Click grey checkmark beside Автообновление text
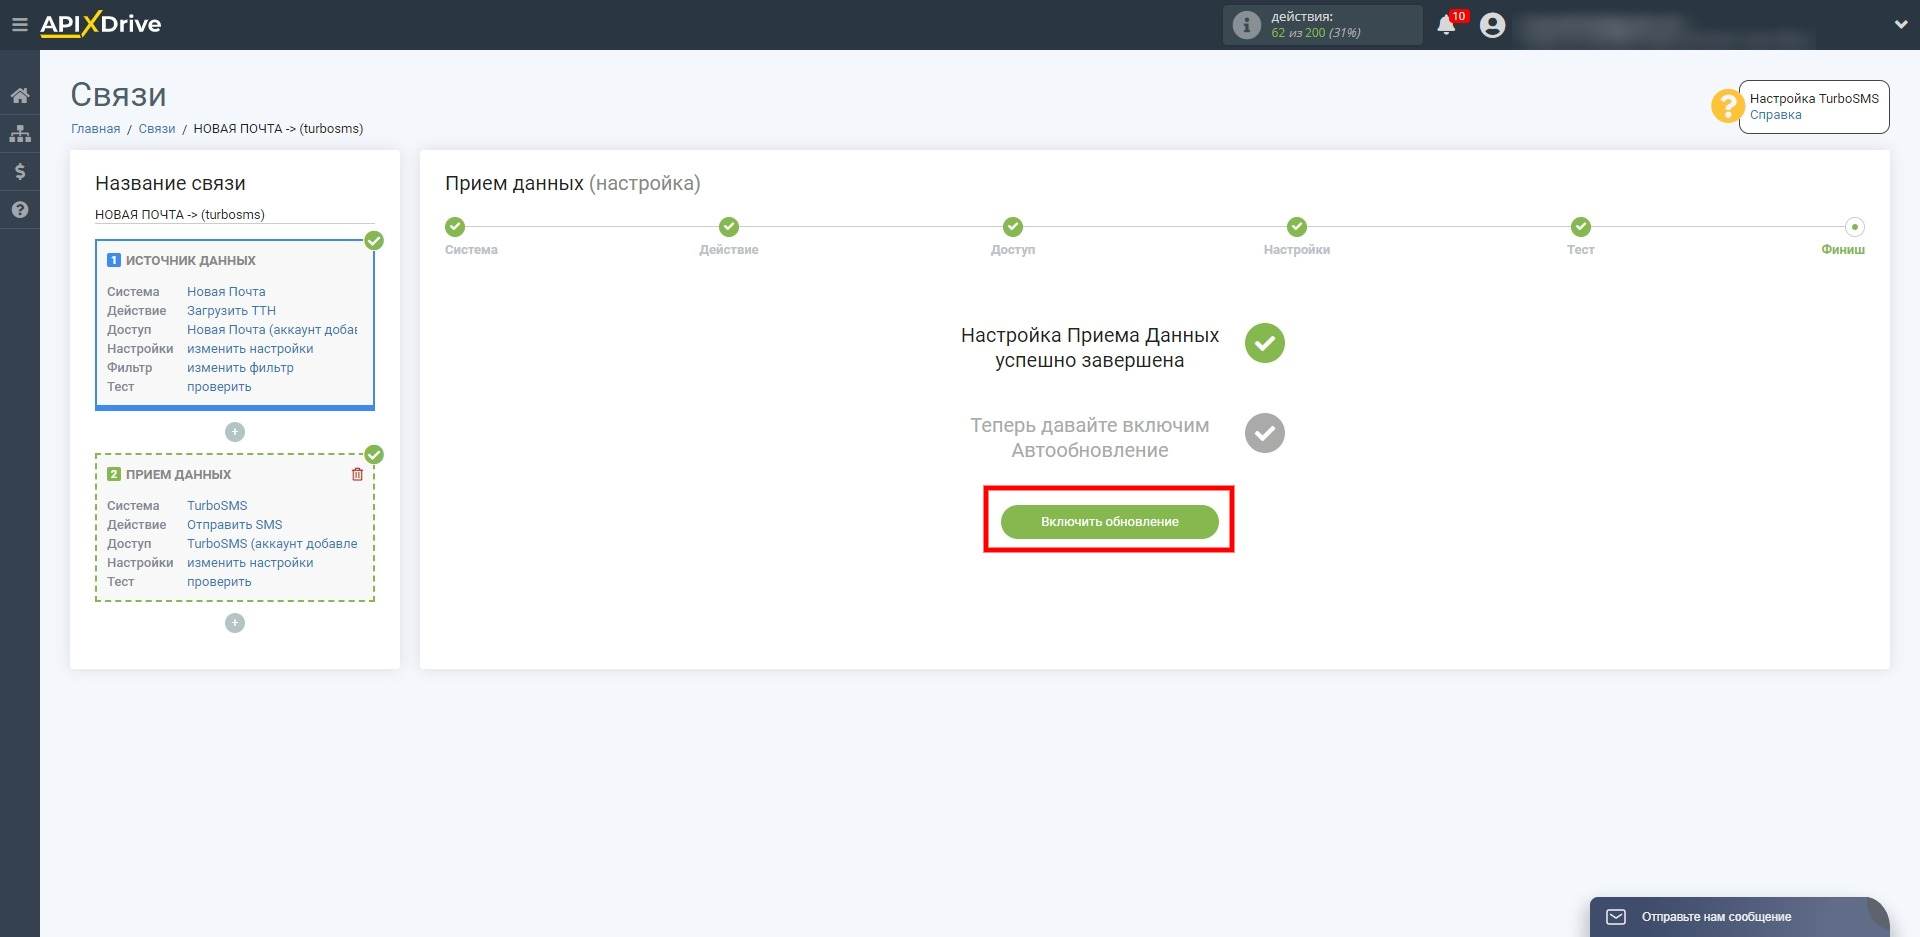 pyautogui.click(x=1265, y=433)
